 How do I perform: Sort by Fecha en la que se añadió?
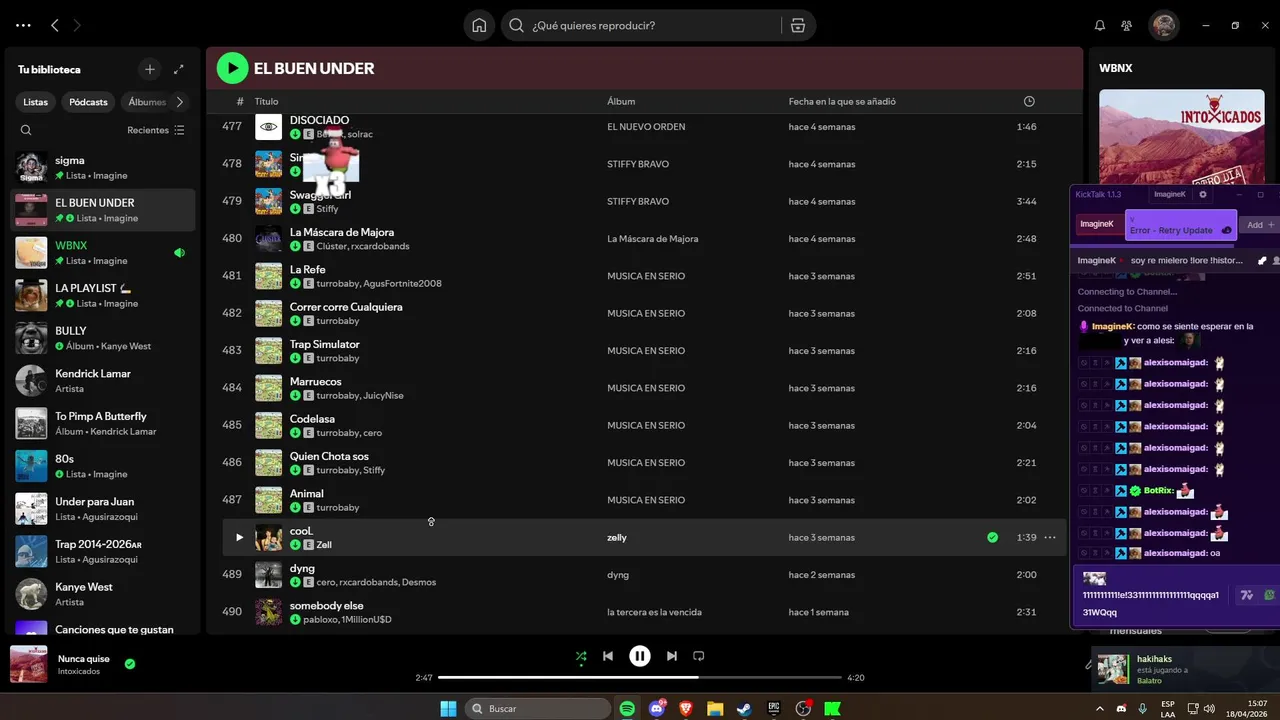pyautogui.click(x=842, y=102)
